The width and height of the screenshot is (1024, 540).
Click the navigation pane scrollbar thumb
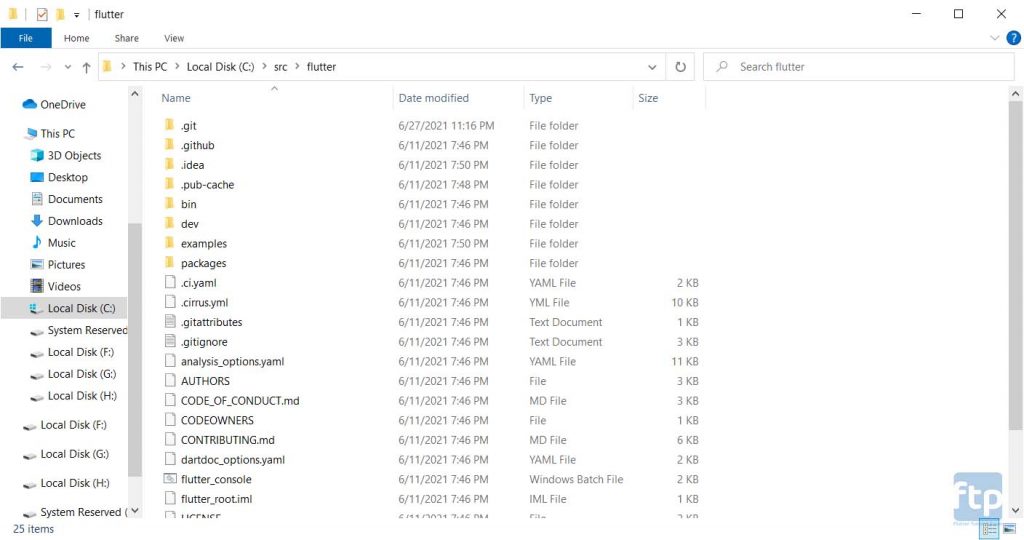pos(135,349)
